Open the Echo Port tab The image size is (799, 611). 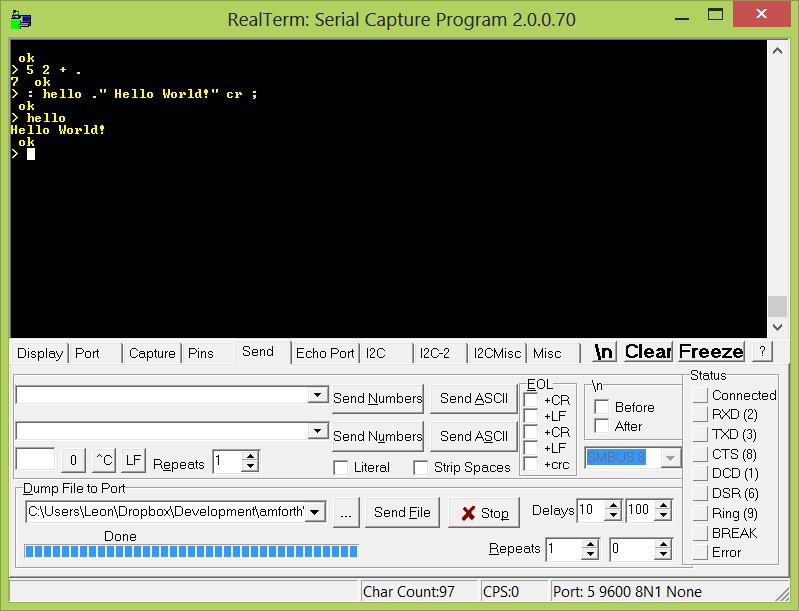click(324, 353)
